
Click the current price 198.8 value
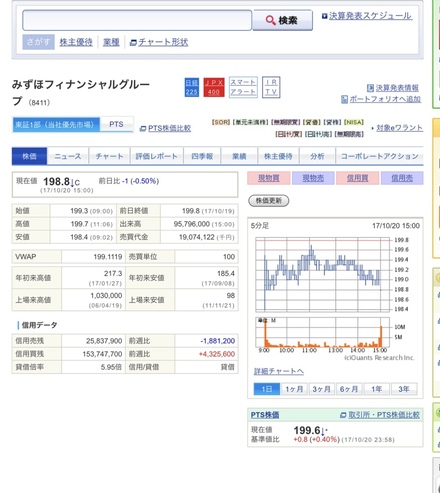[57, 182]
